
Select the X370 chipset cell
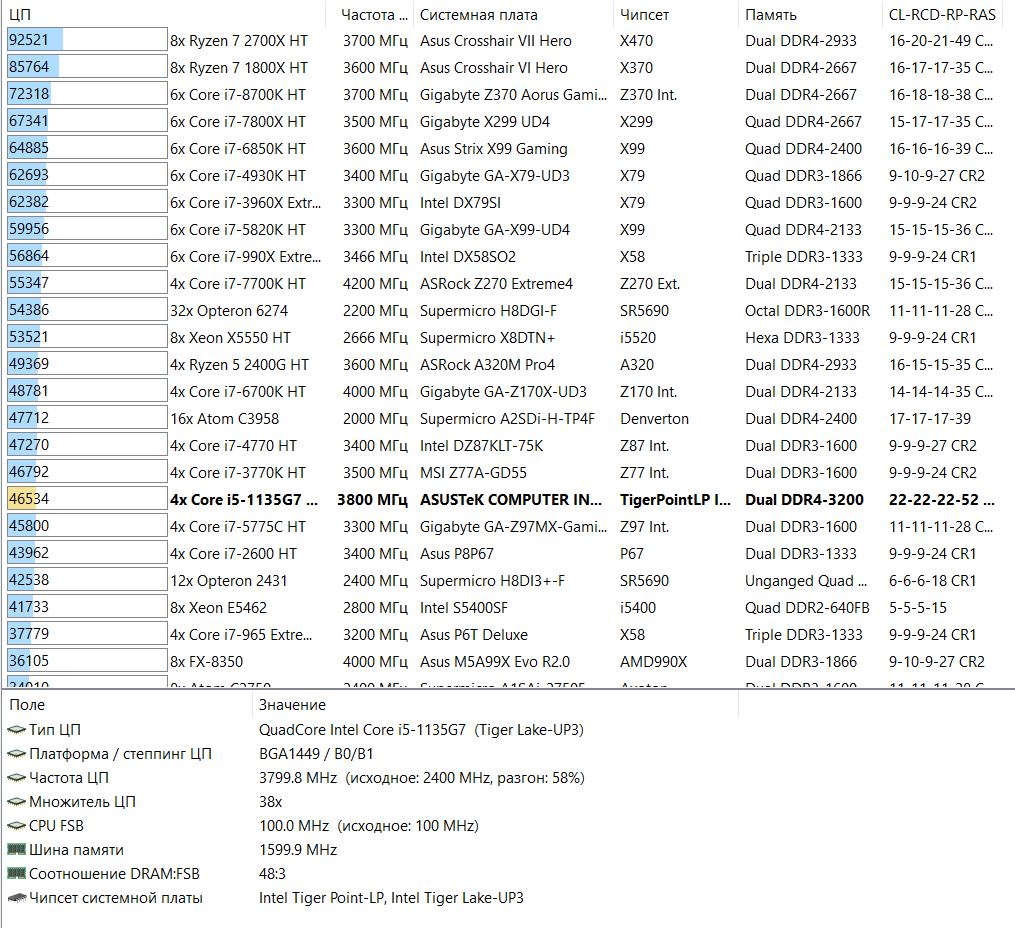click(636, 68)
